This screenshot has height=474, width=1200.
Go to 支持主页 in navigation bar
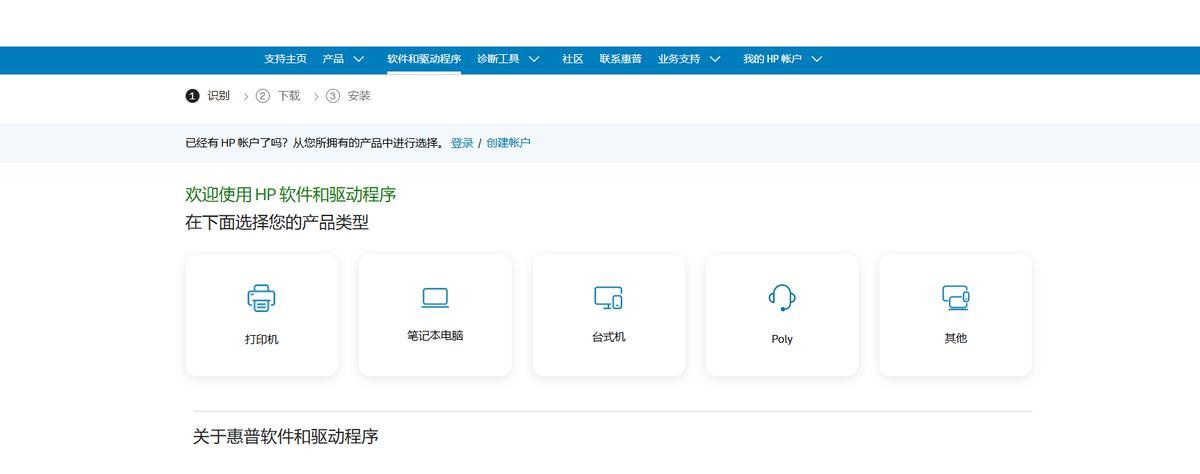[285, 59]
